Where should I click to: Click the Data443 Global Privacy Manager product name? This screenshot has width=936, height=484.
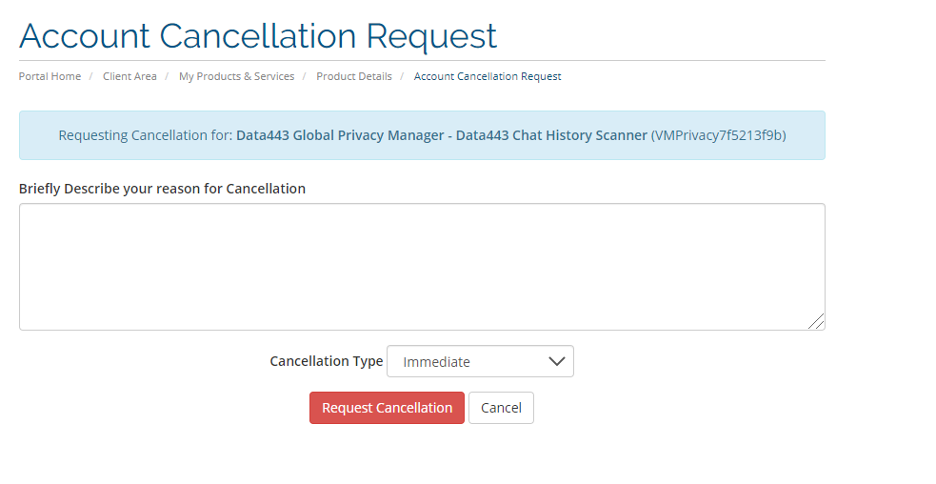(340, 135)
